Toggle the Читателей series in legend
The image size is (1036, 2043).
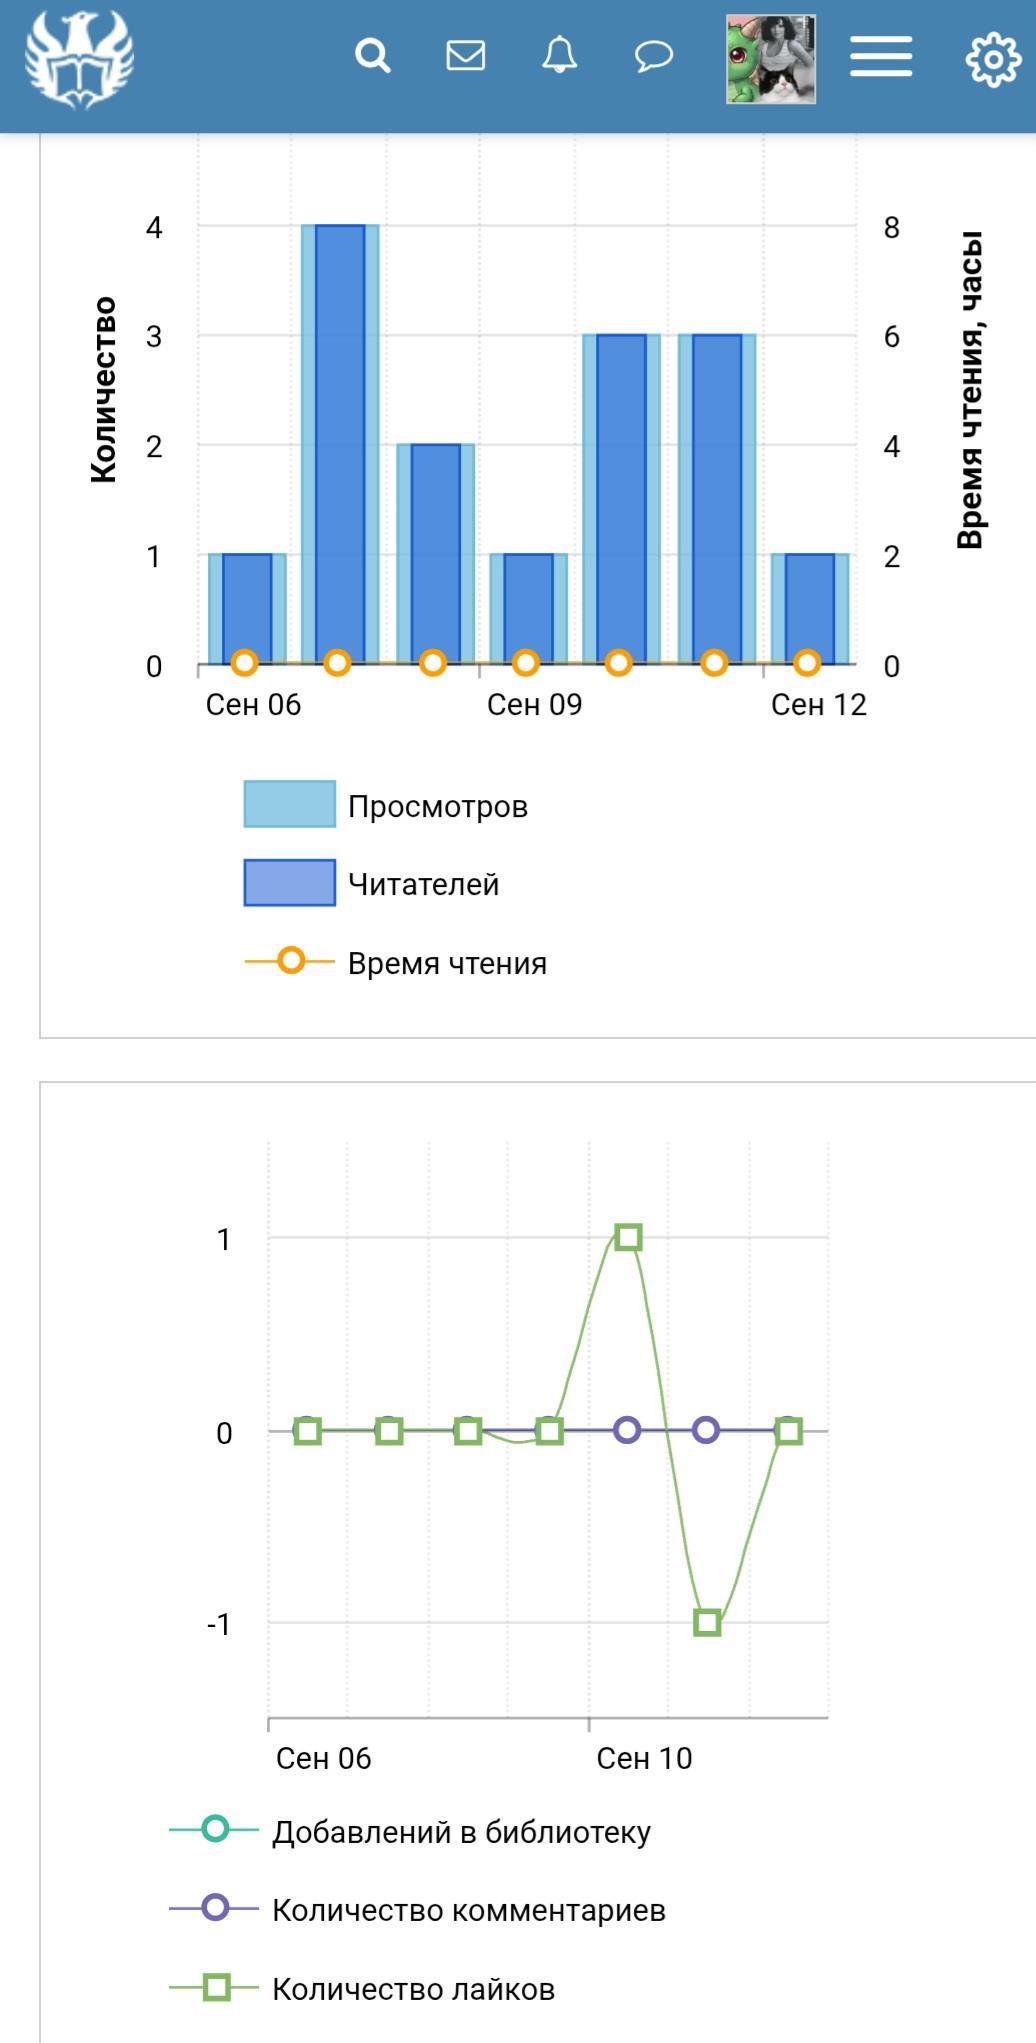423,884
